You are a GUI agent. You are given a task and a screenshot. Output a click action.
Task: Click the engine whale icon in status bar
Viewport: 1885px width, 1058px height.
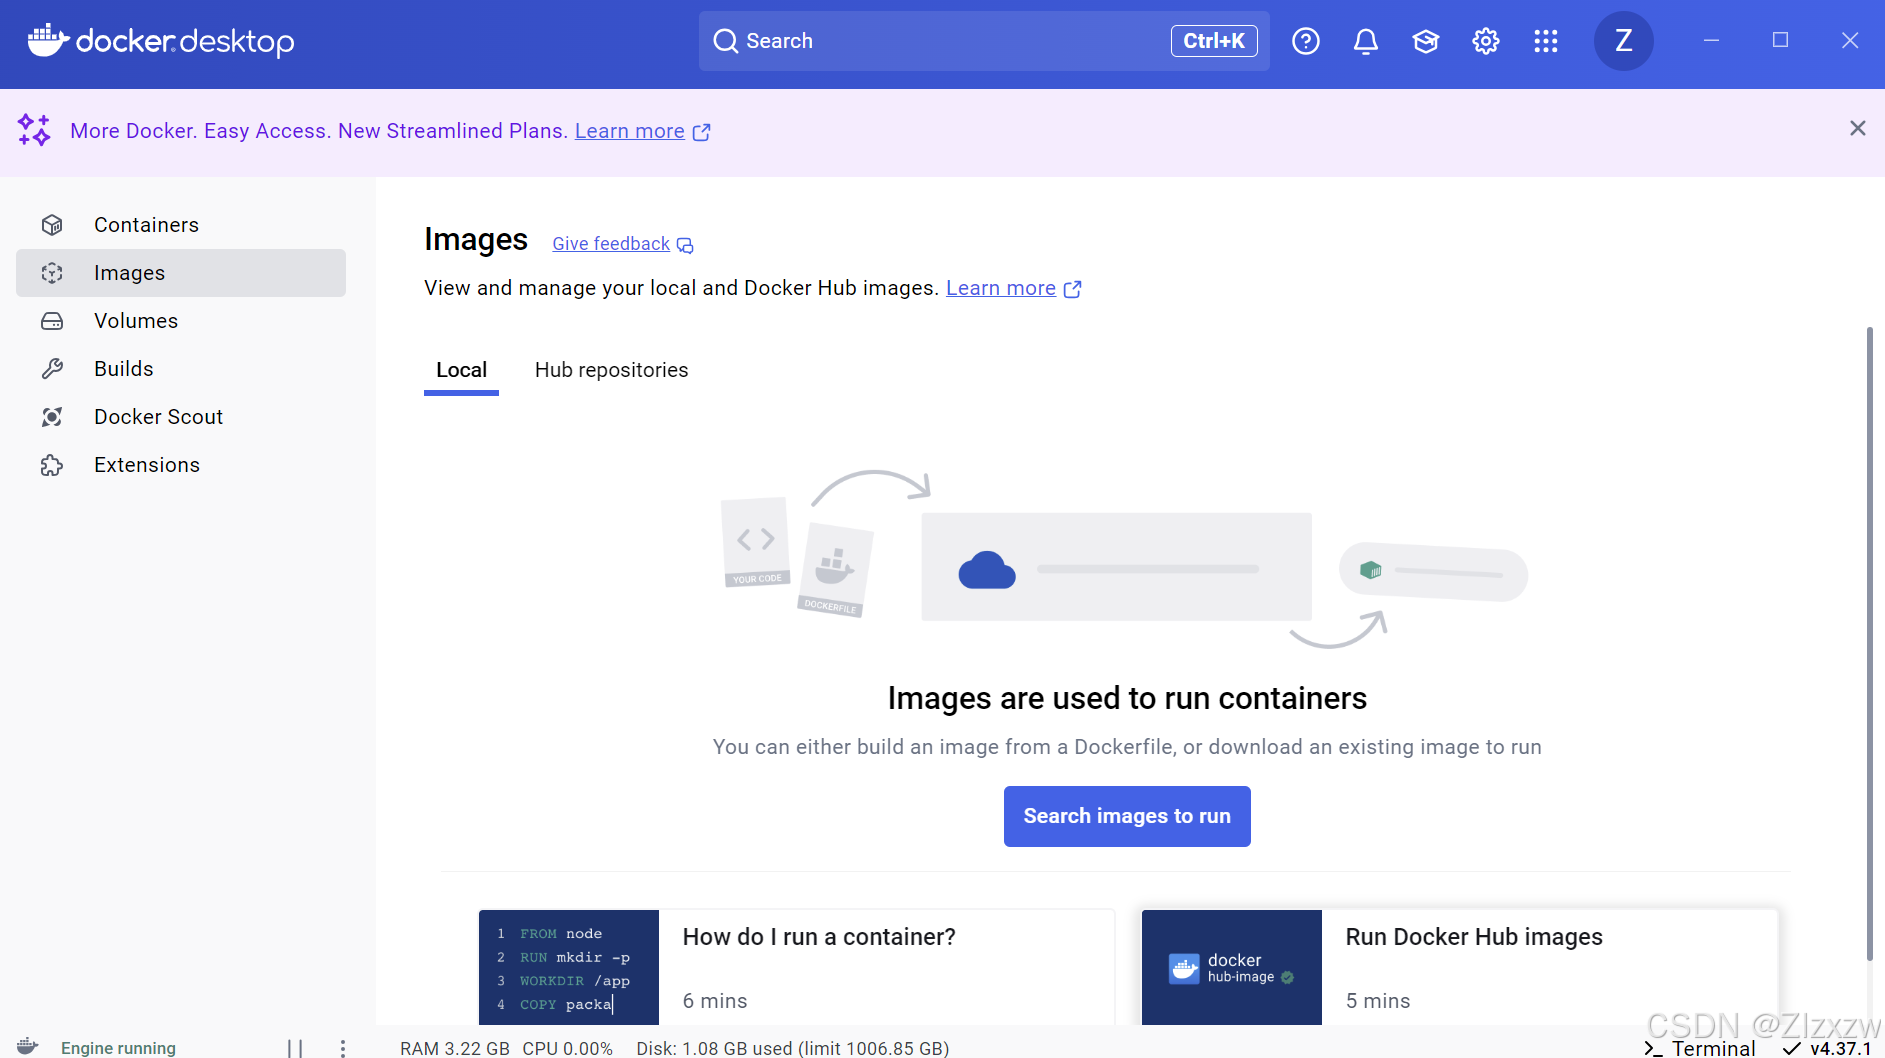(x=28, y=1046)
